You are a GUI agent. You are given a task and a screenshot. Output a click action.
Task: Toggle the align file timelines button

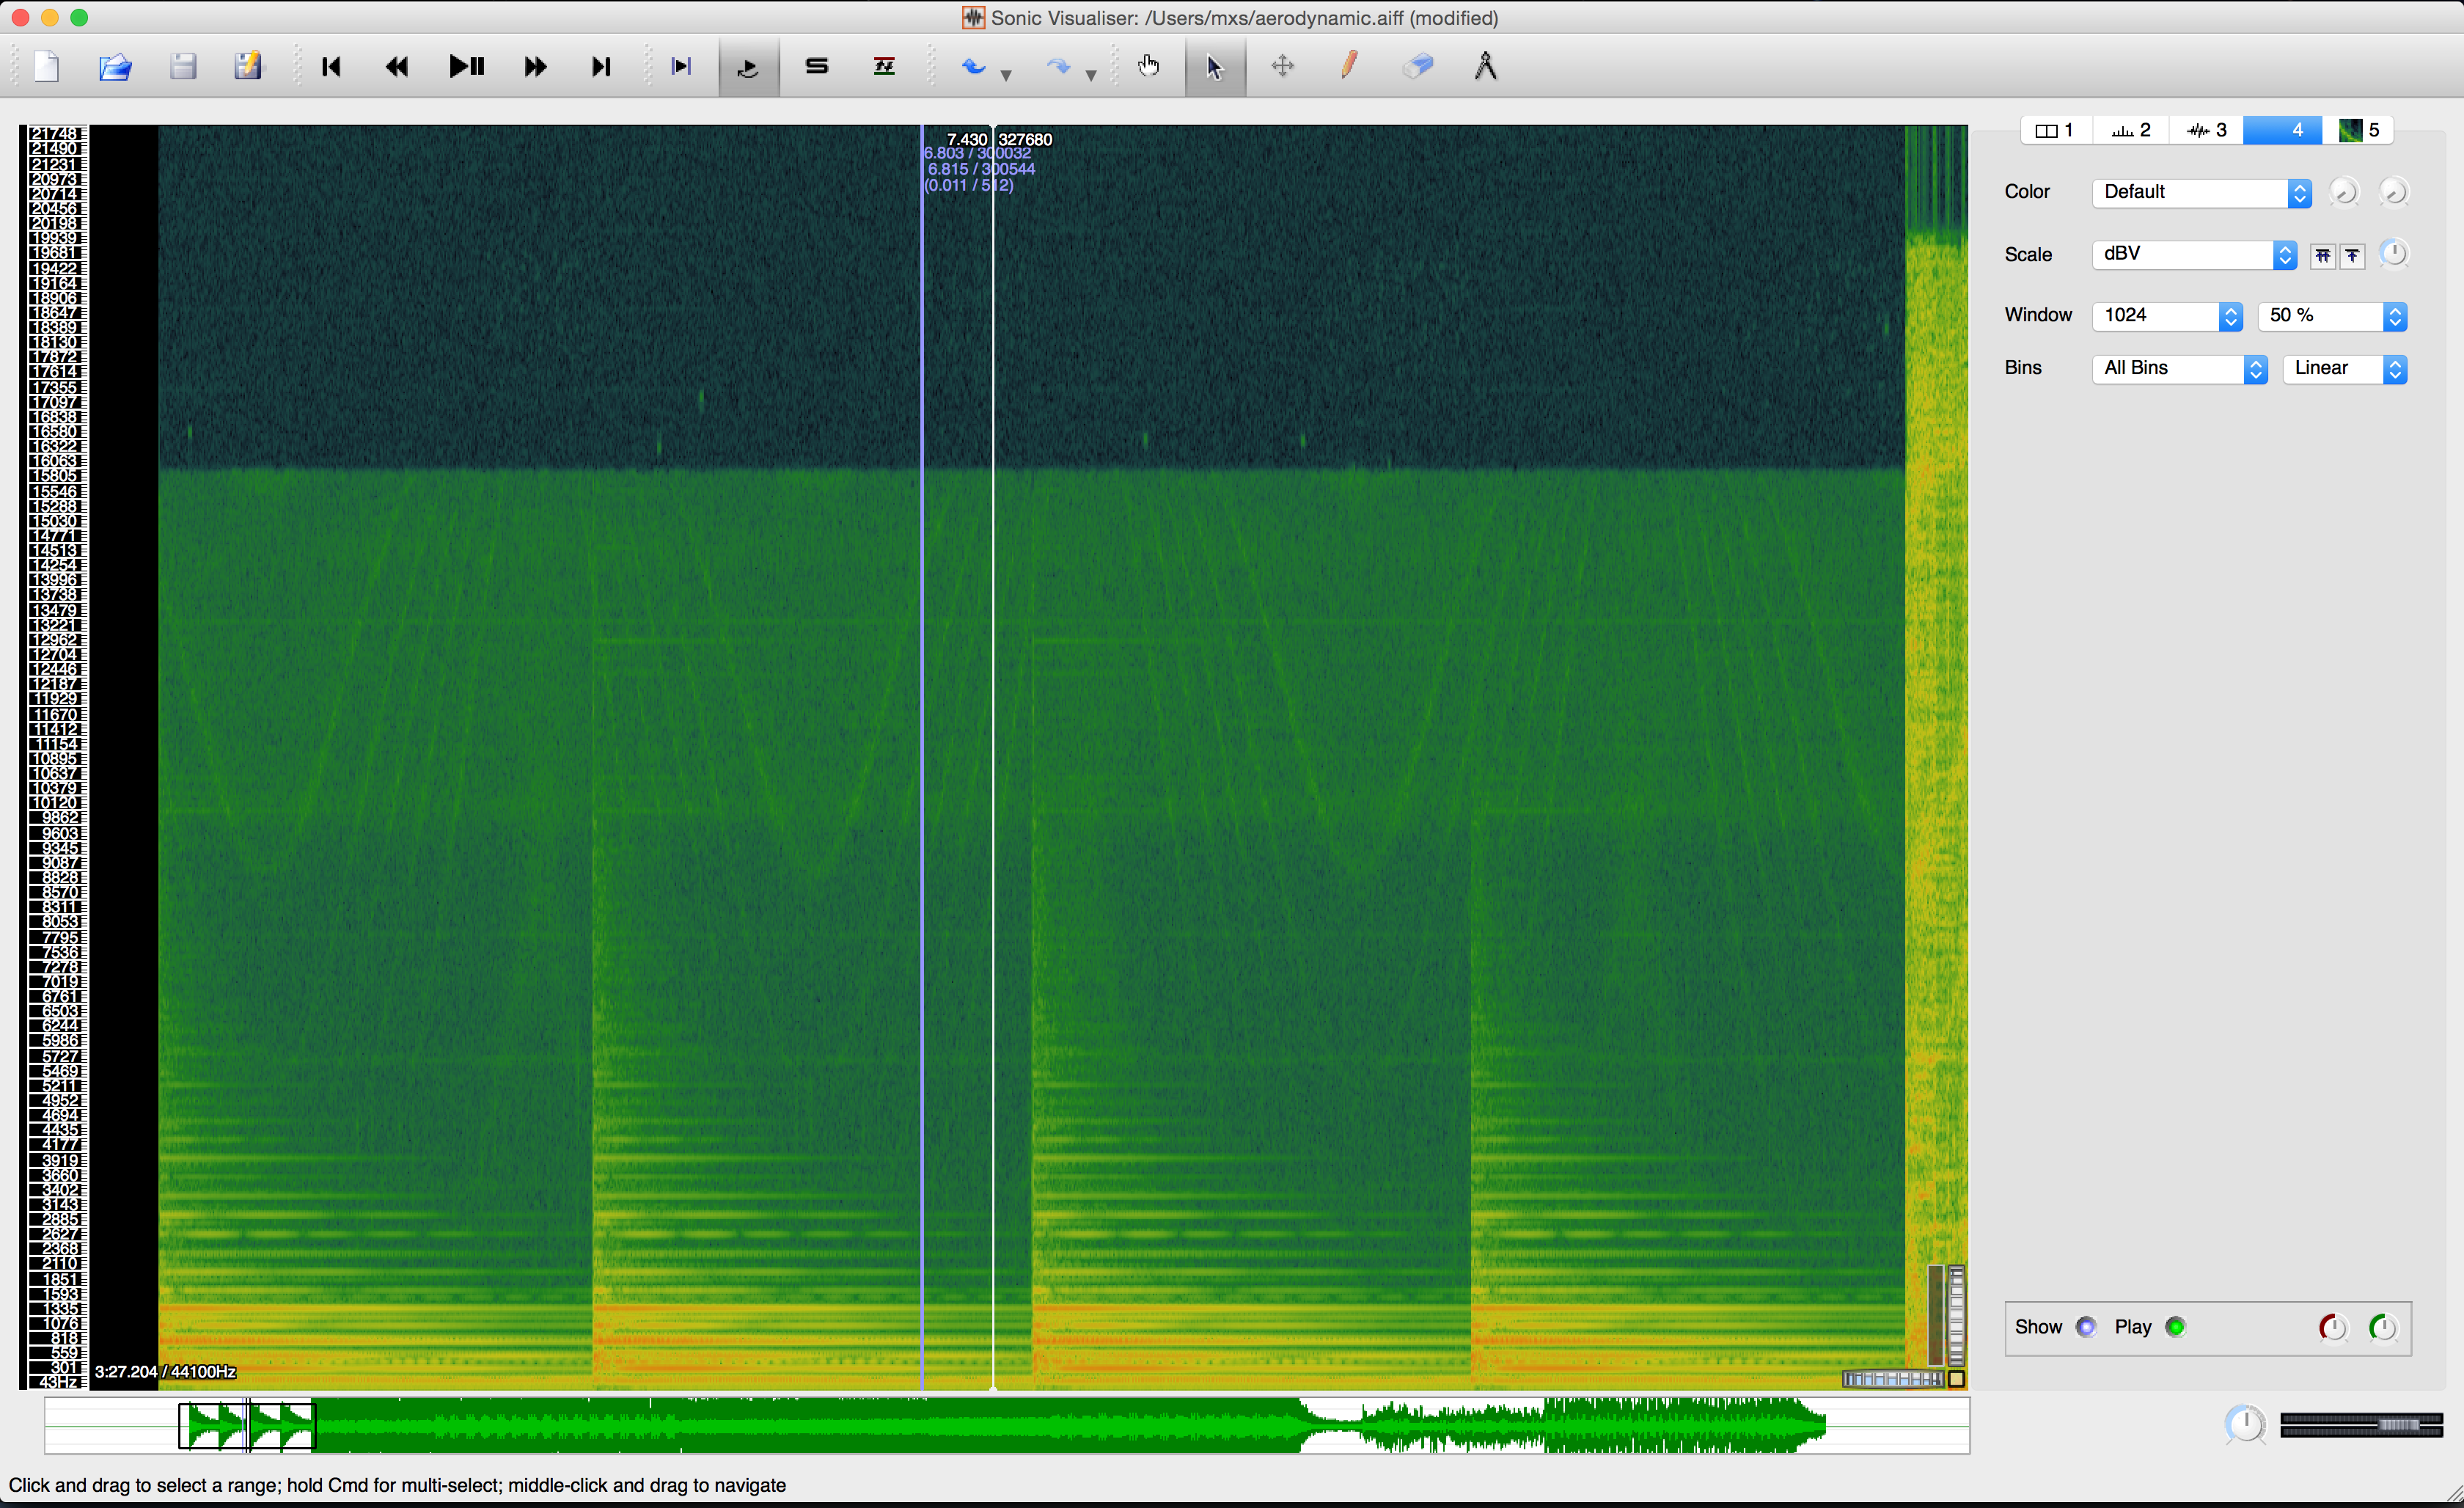[x=884, y=67]
